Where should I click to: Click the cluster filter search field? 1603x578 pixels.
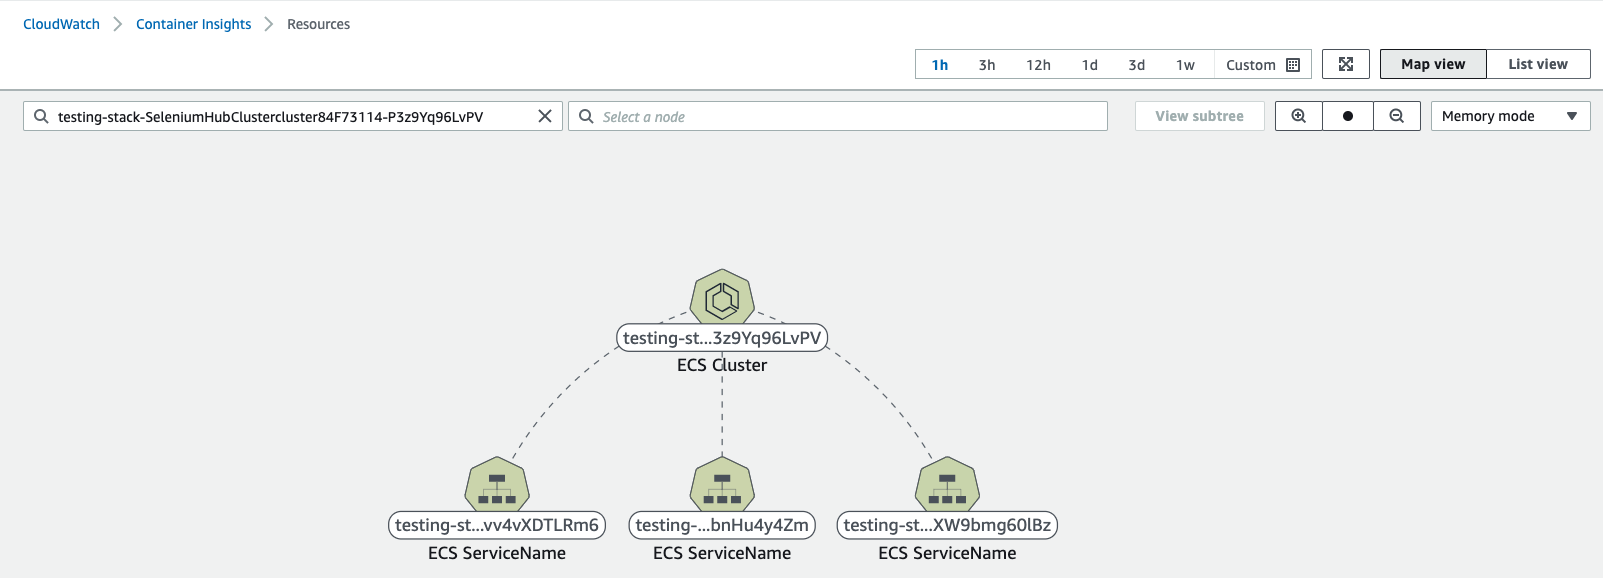point(292,116)
